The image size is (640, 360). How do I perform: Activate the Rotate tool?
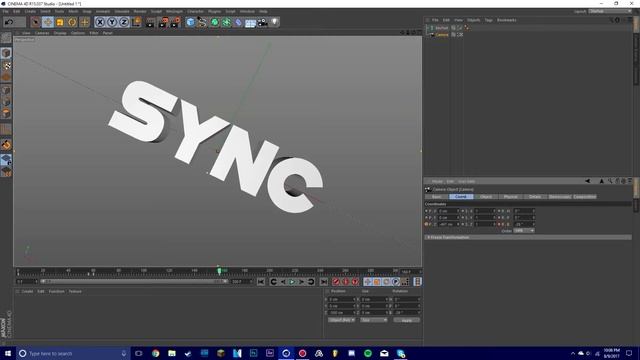click(72, 22)
